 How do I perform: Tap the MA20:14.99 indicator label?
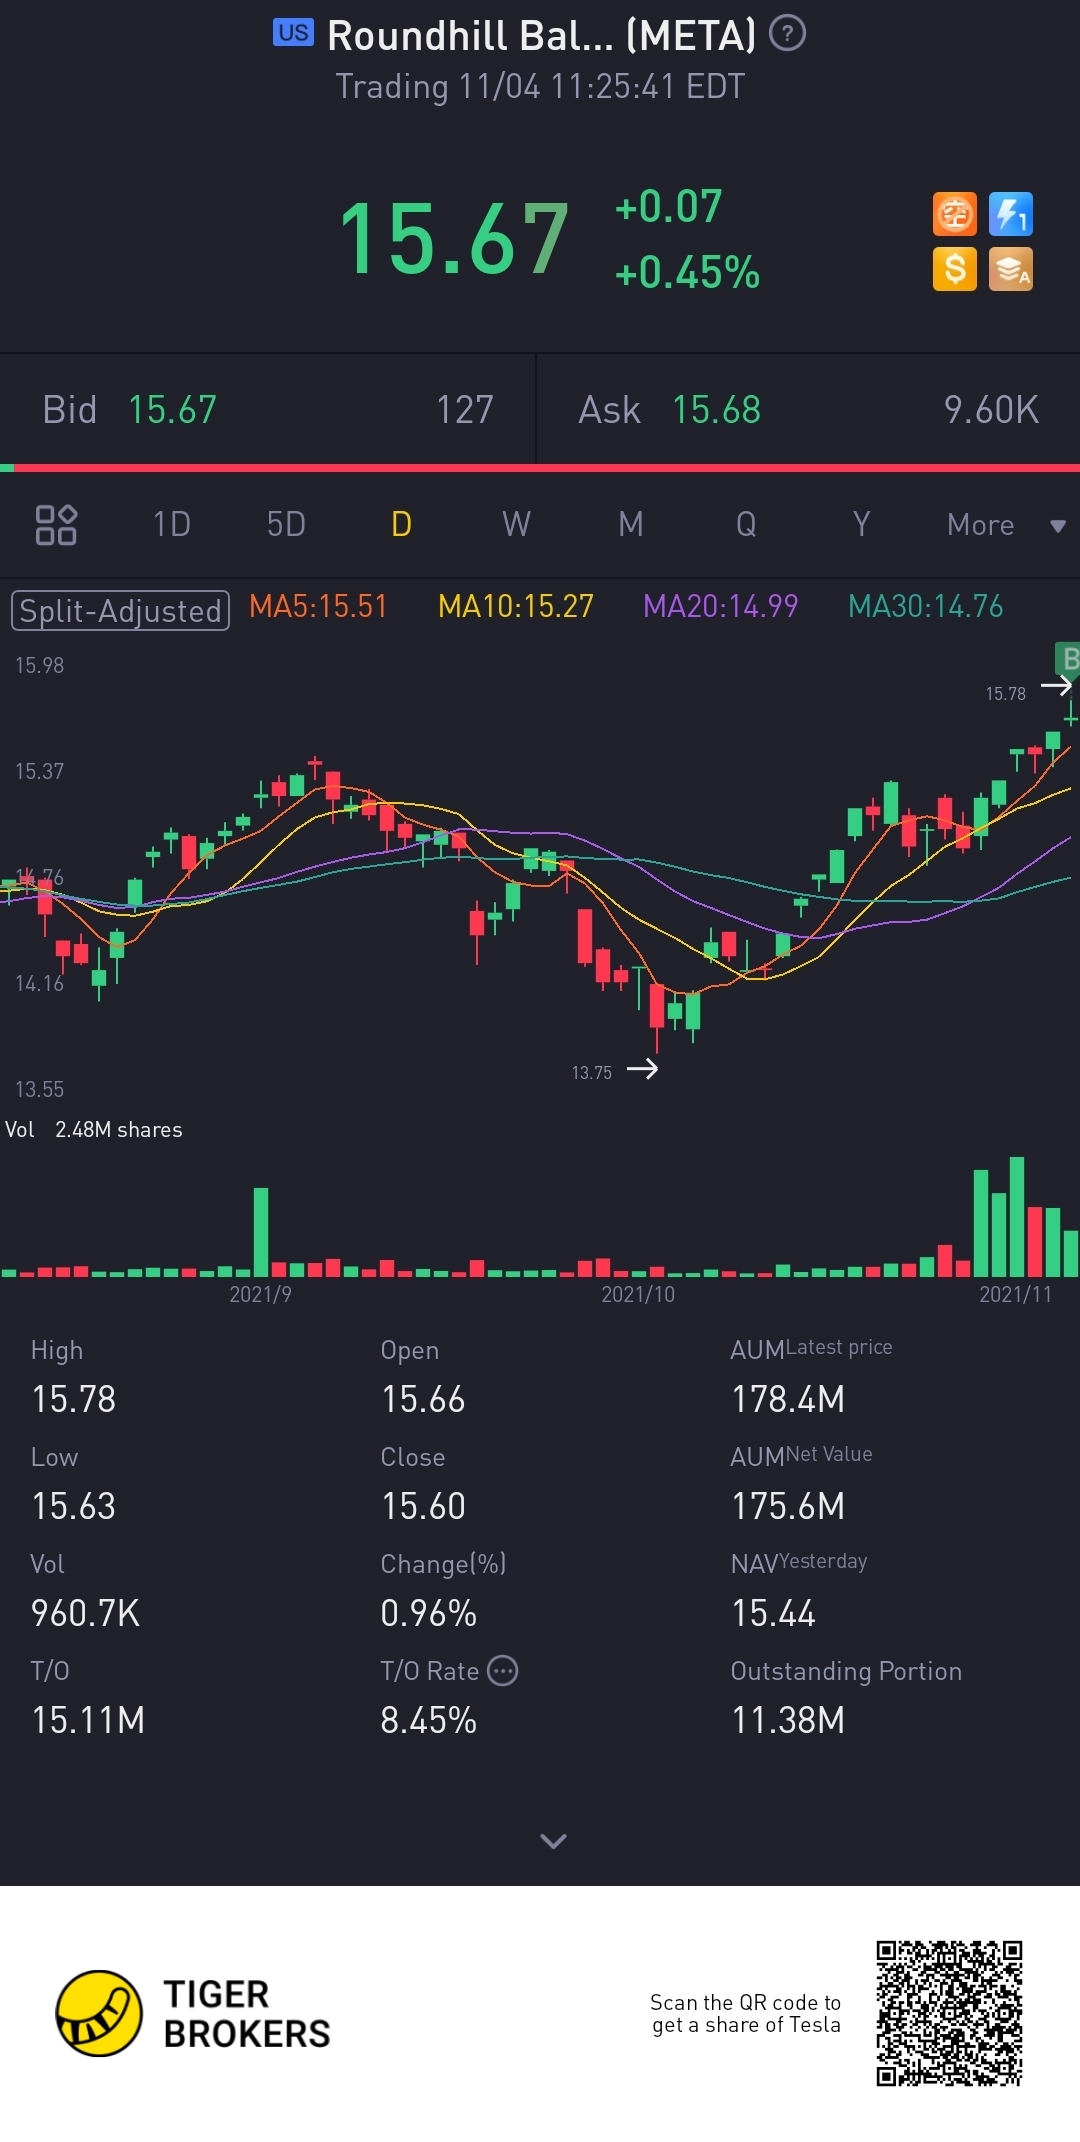pos(721,606)
